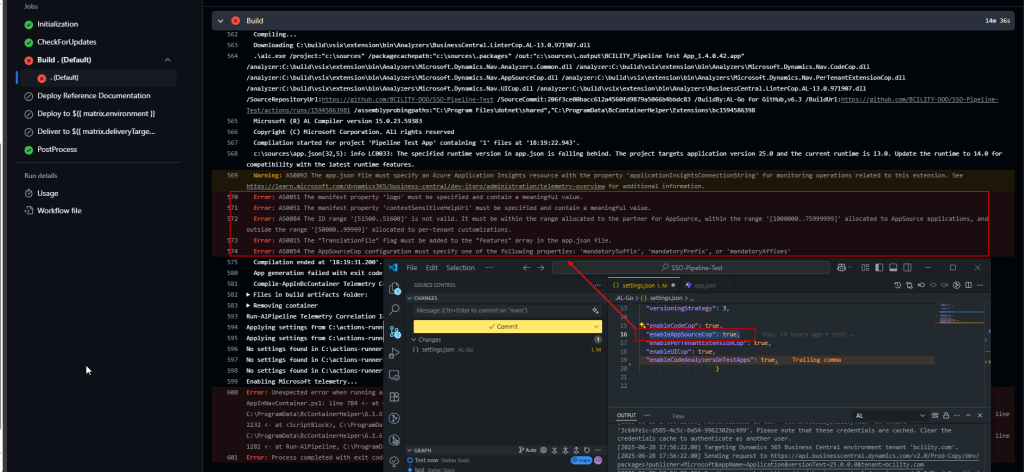Image resolution: width=1024 pixels, height=472 pixels.
Task: Click the yellow Commit button
Action: click(502, 326)
